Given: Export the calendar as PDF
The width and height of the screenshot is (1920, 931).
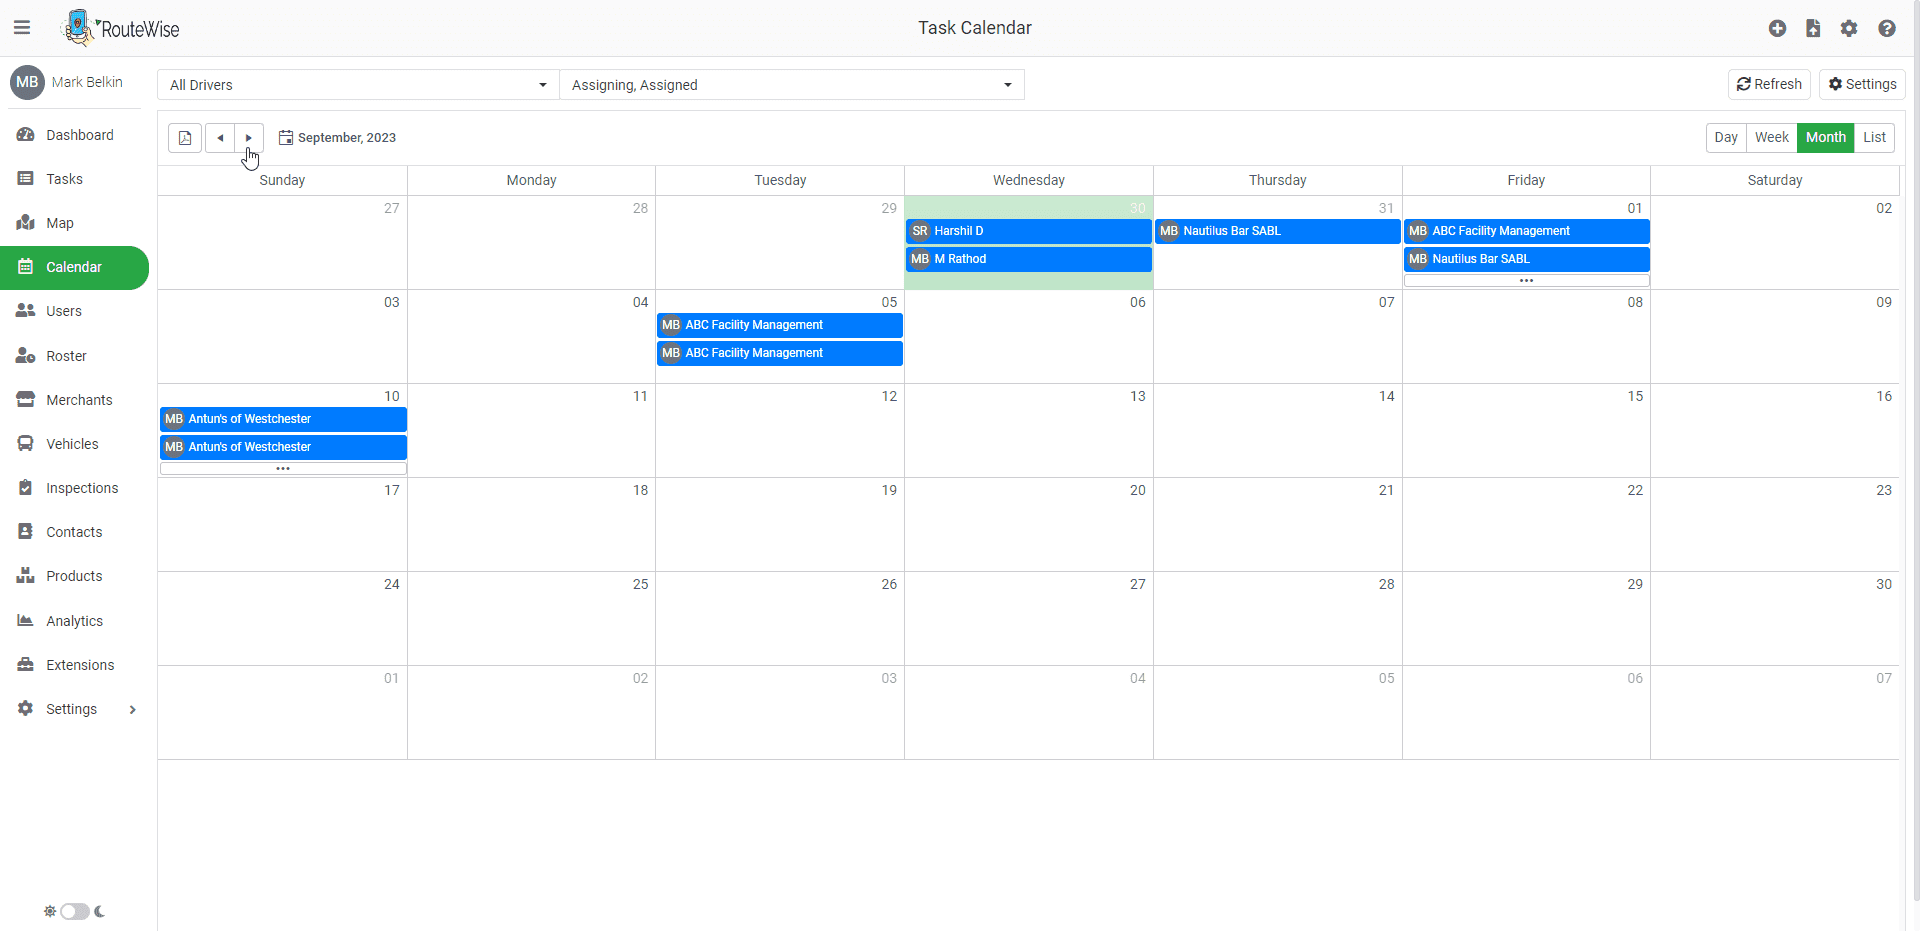Looking at the screenshot, I should tap(184, 137).
